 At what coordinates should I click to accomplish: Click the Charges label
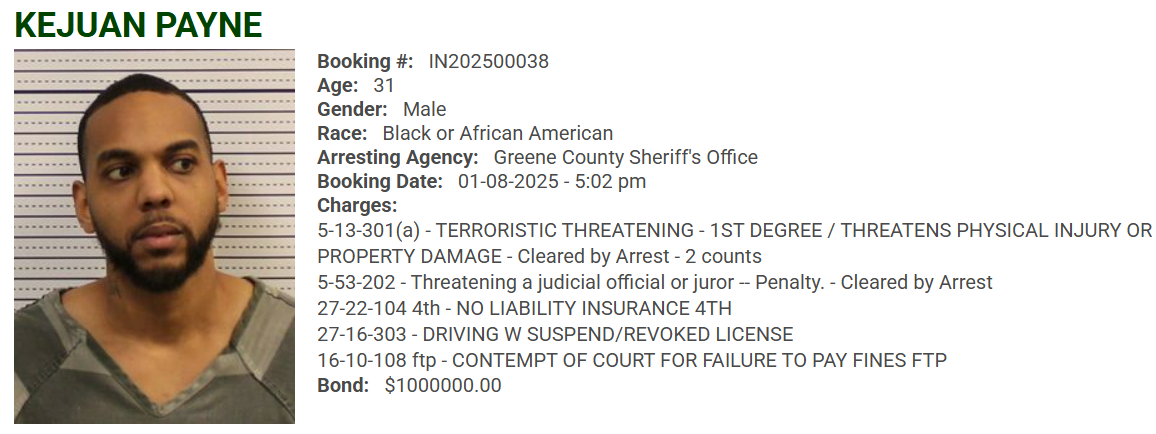click(357, 206)
